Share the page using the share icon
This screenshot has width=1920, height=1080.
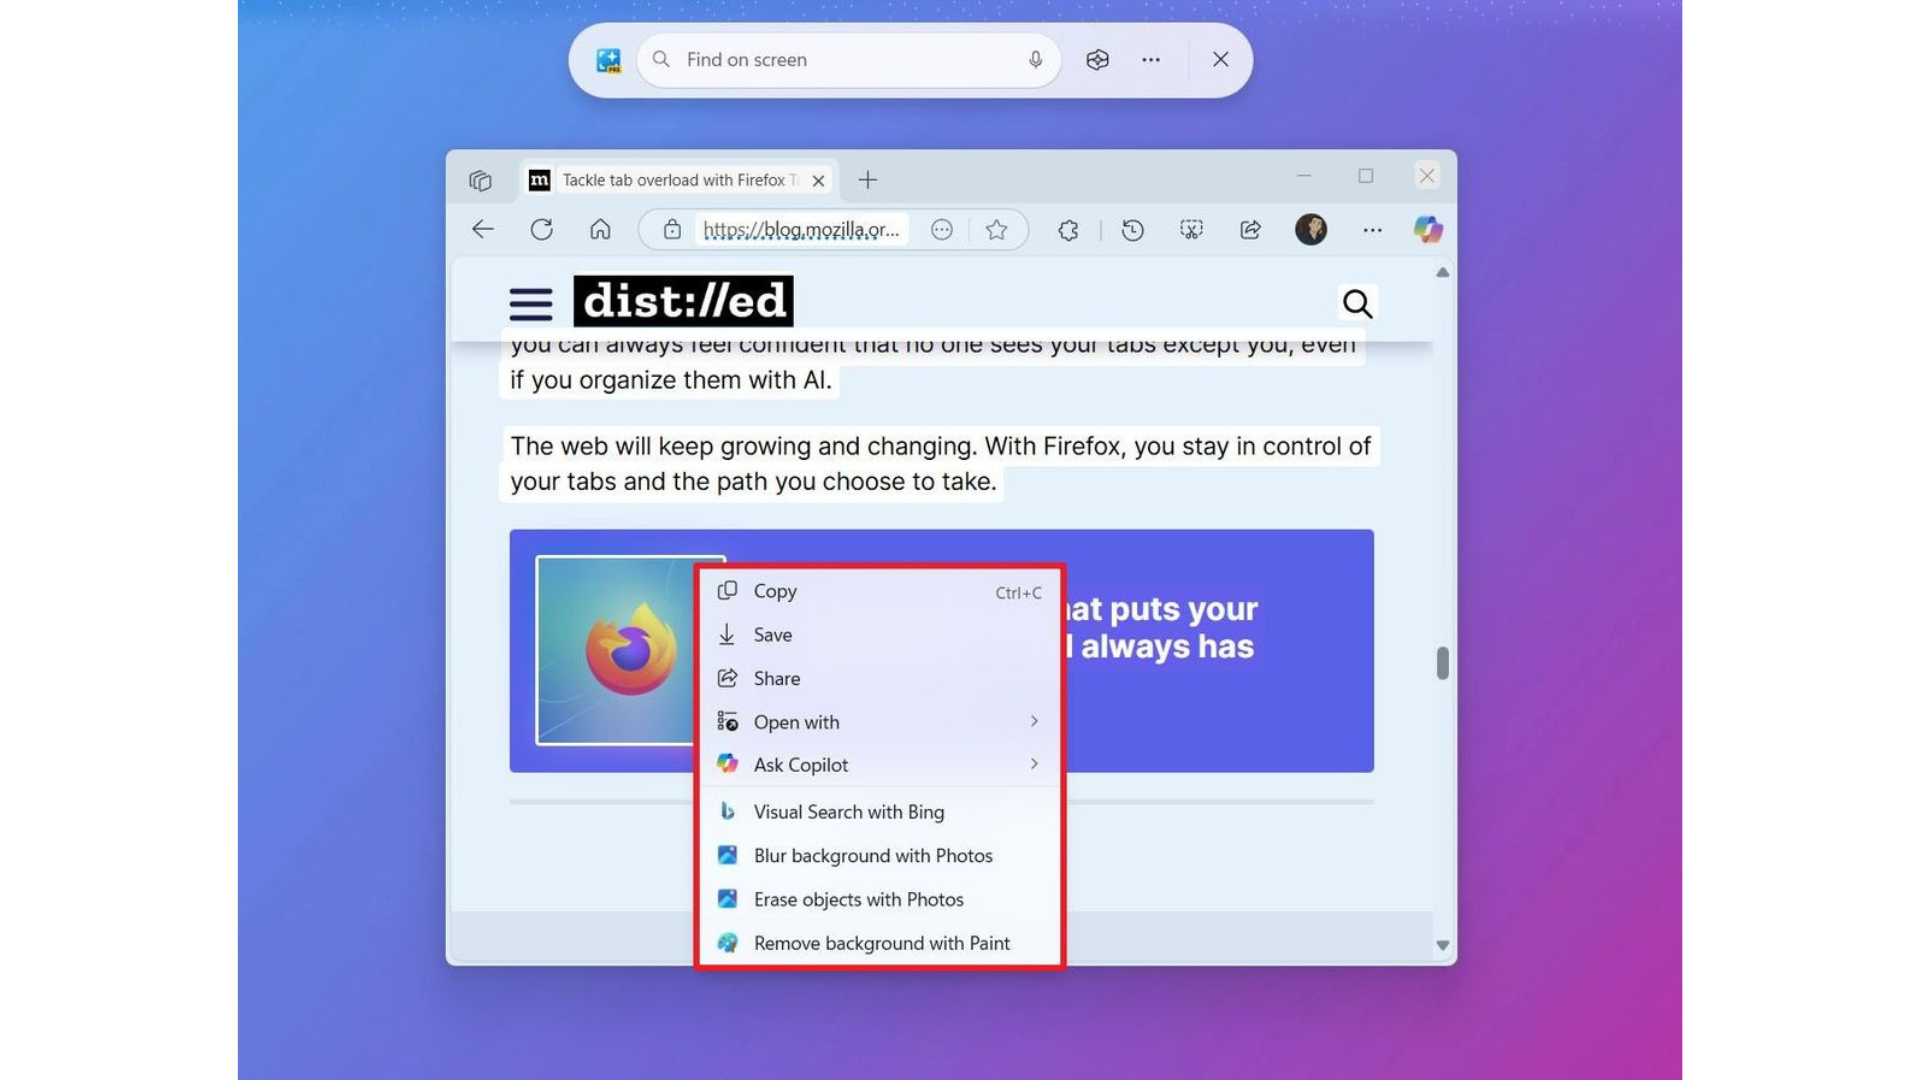coord(1249,229)
